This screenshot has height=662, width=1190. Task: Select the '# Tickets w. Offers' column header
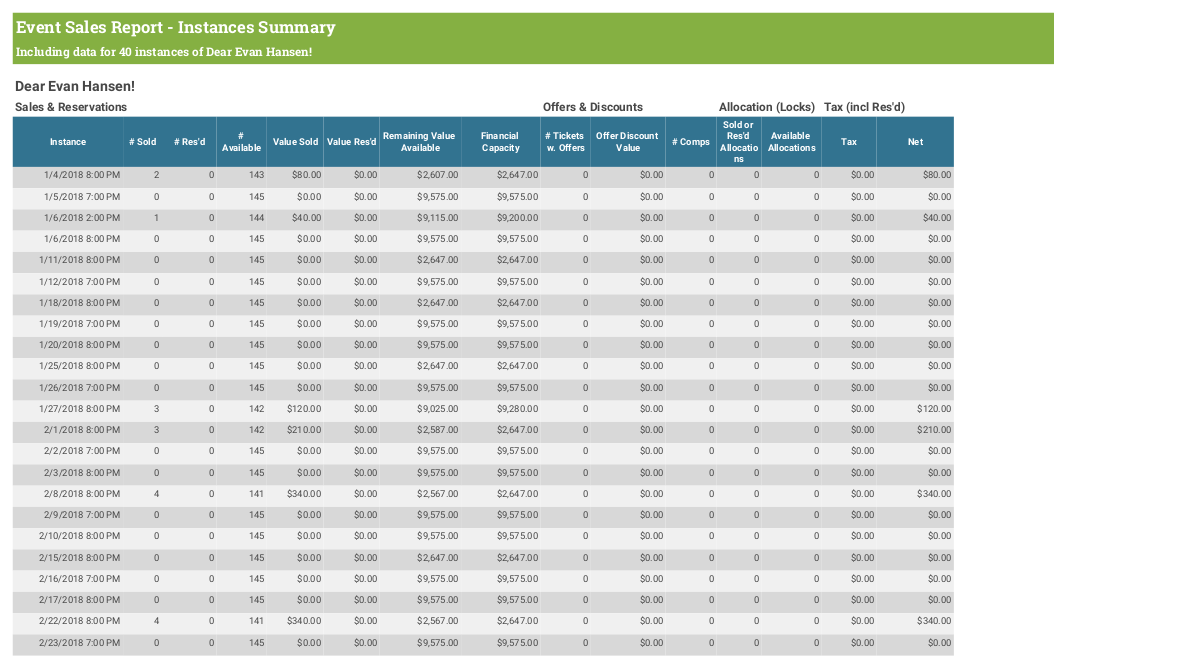(x=565, y=142)
